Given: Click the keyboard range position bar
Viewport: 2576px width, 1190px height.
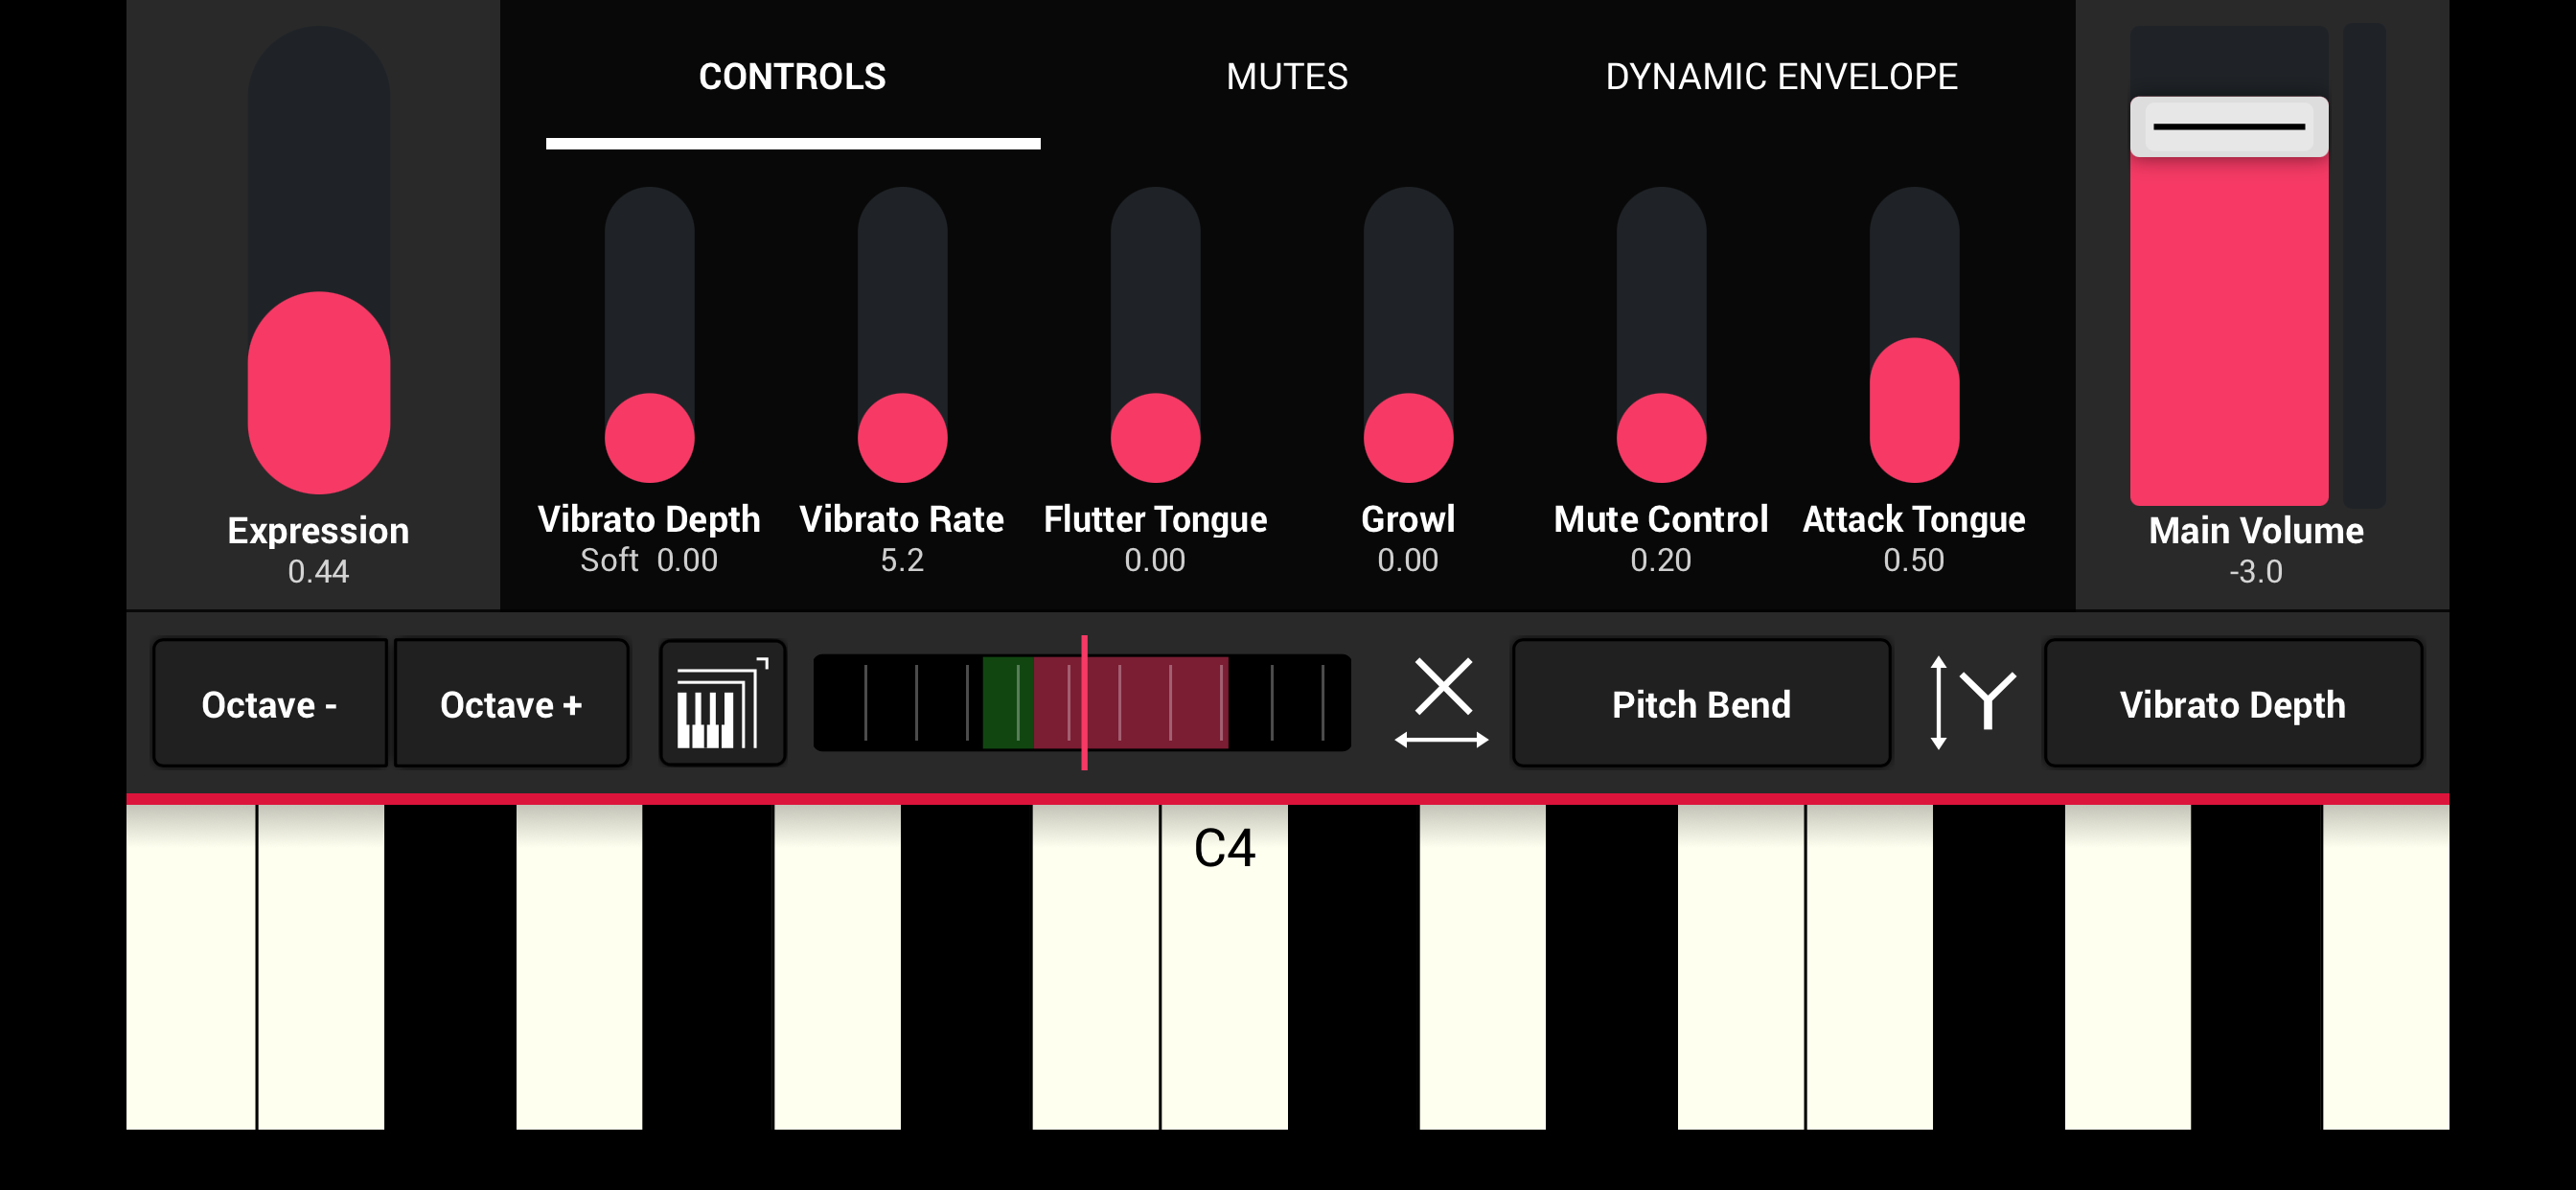Looking at the screenshot, I should tap(1082, 703).
